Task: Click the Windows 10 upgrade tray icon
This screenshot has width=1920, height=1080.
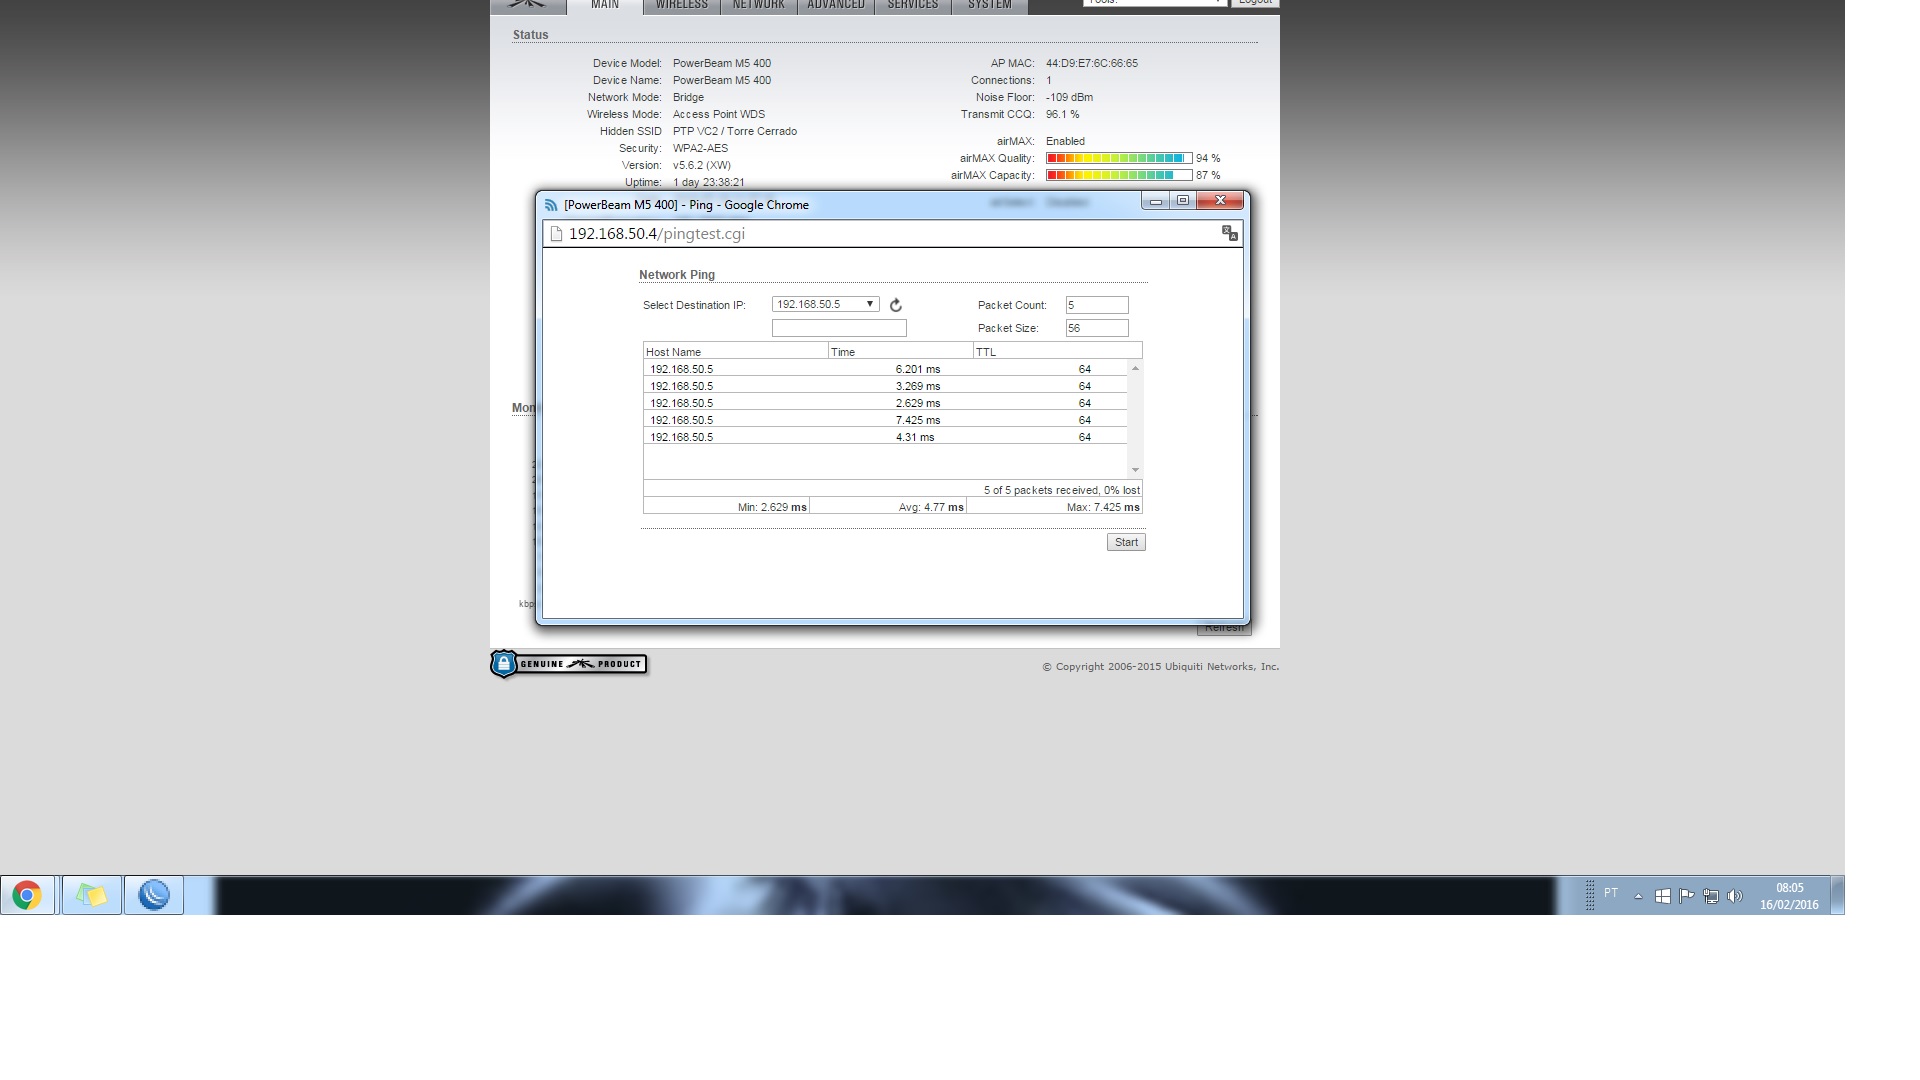Action: coord(1662,896)
